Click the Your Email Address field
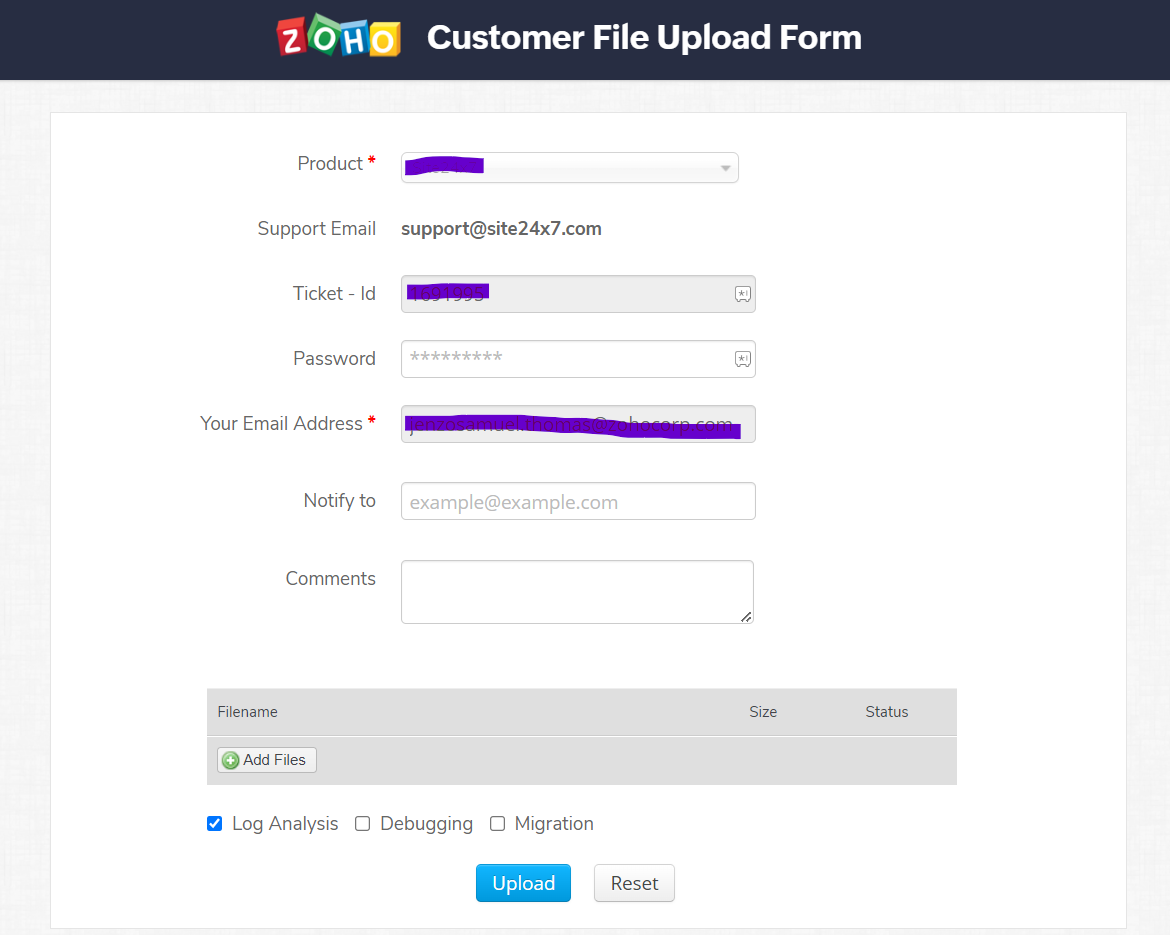The width and height of the screenshot is (1170, 935). (578, 424)
